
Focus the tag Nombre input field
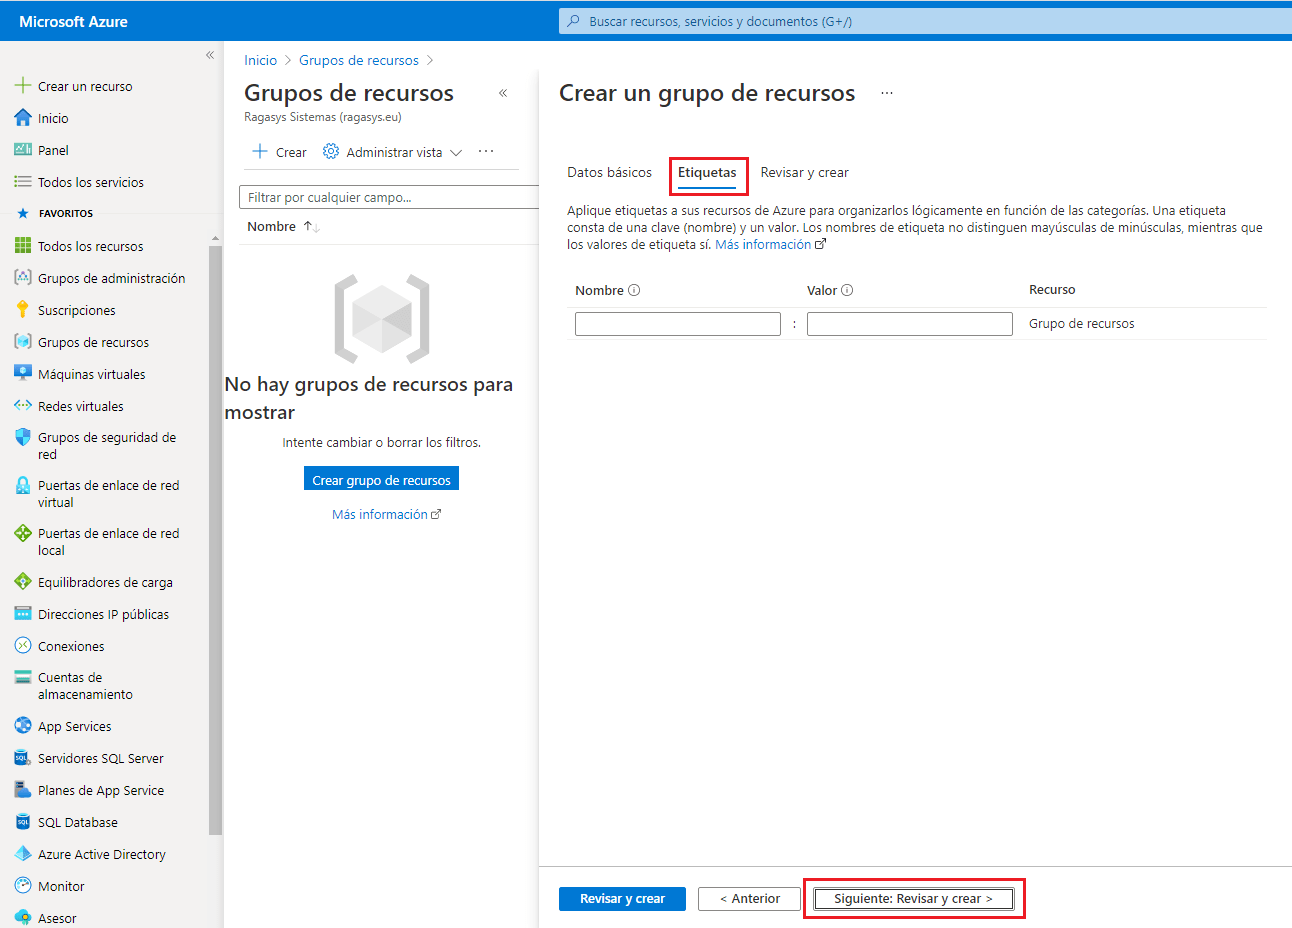click(678, 324)
